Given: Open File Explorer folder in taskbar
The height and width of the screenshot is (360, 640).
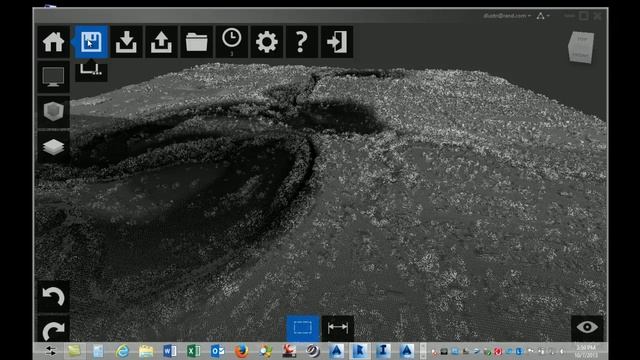Looking at the screenshot, I should (x=146, y=351).
